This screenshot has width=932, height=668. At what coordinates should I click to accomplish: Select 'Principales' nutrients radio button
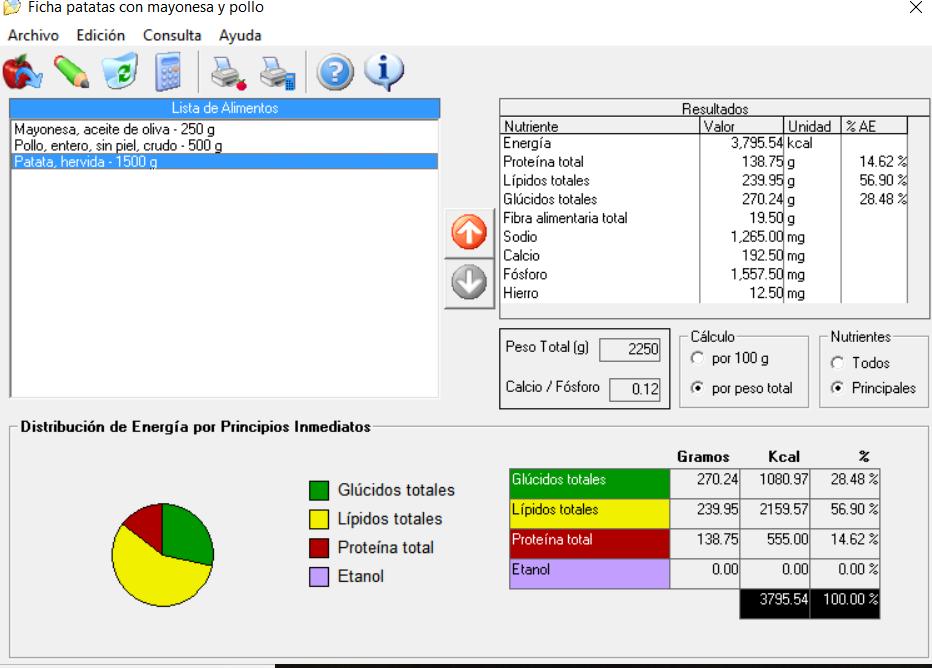point(838,389)
